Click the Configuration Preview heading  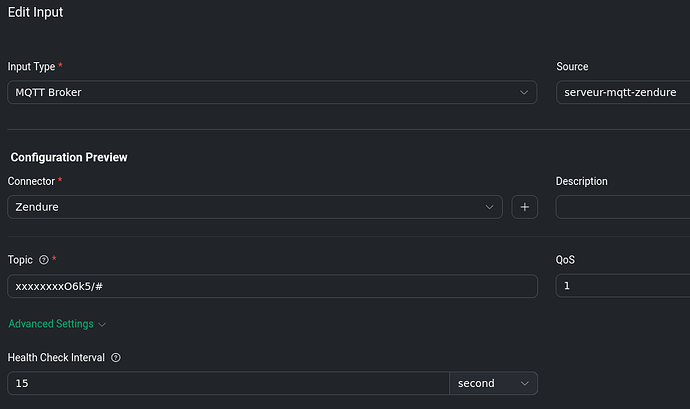tap(69, 157)
